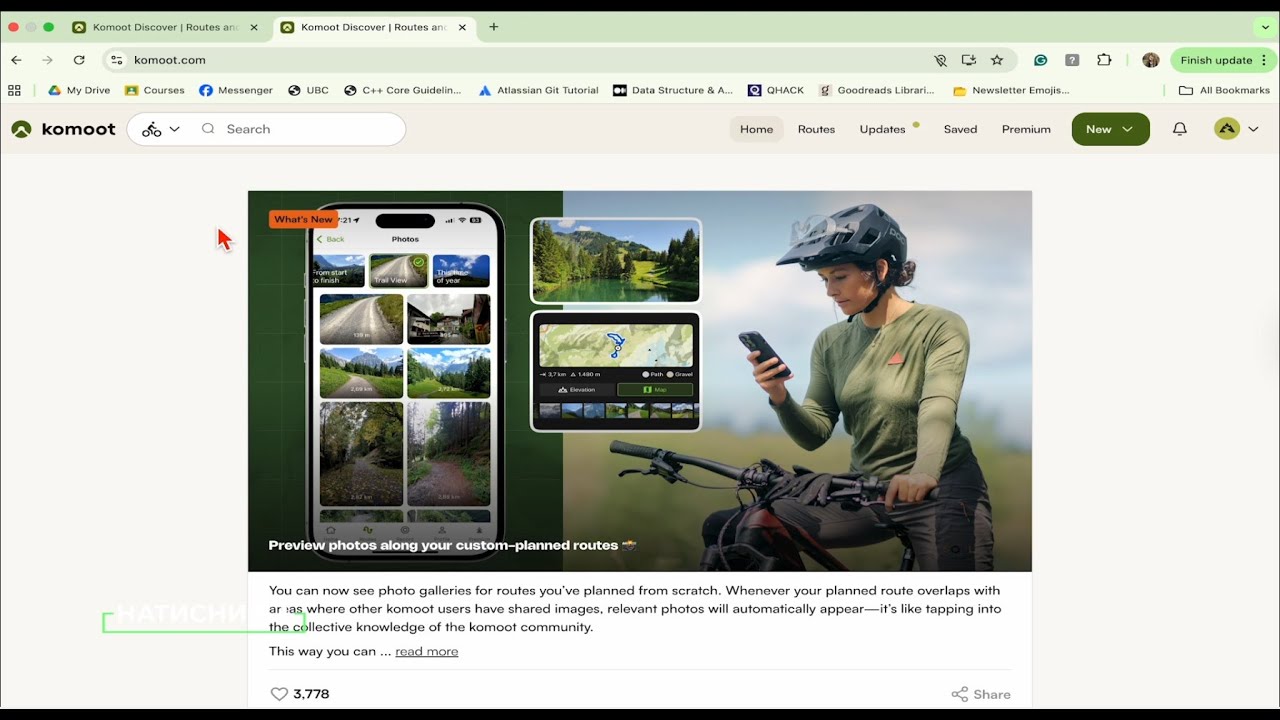Open the Updates tab
This screenshot has width=1280, height=720.
(883, 129)
